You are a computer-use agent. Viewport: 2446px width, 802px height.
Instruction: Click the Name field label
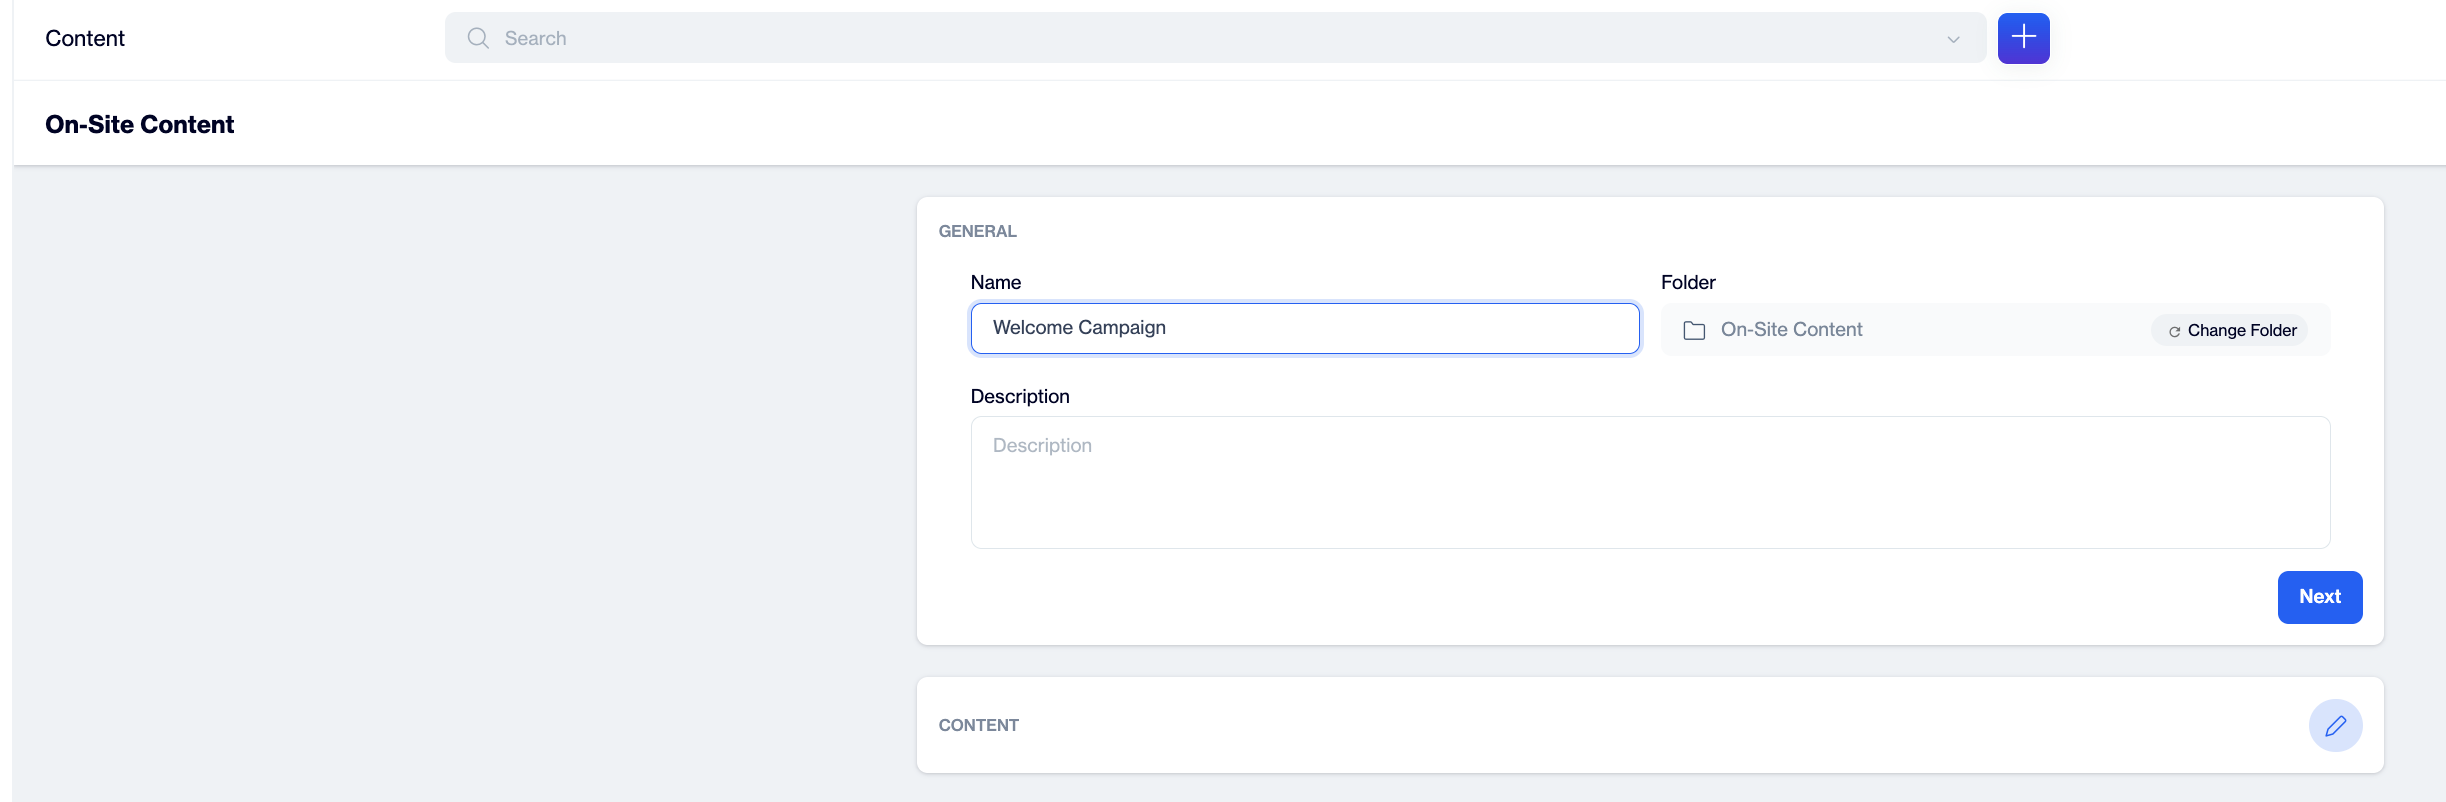tap(995, 282)
